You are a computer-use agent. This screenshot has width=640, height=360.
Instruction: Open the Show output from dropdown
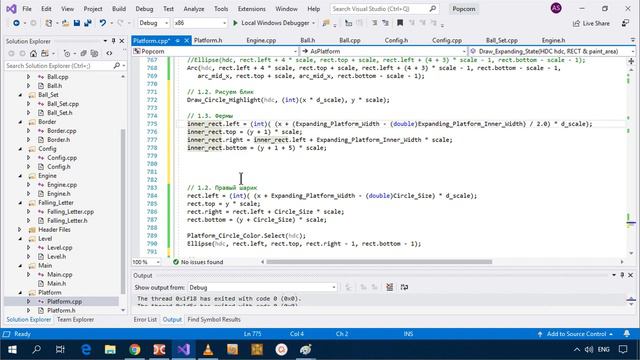[x=262, y=287]
